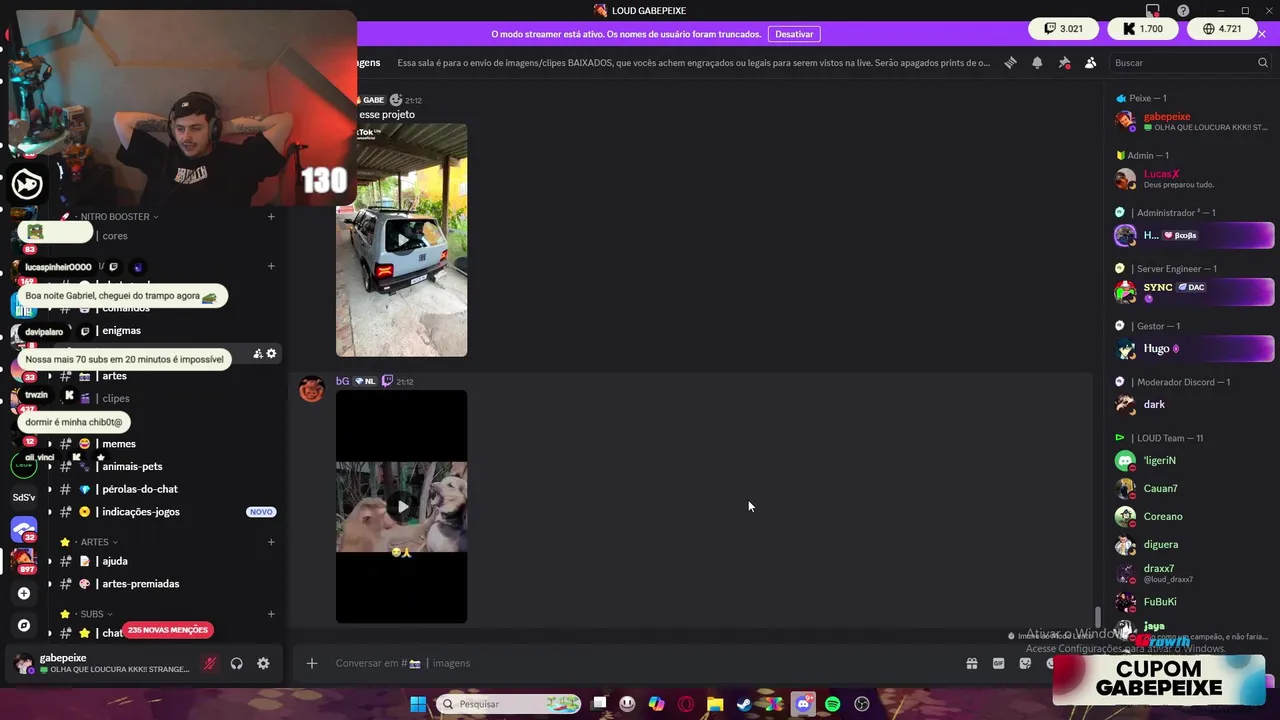Screen dimensions: 1280x720
Task: Toggle headphones deafen button
Action: pos(237,663)
